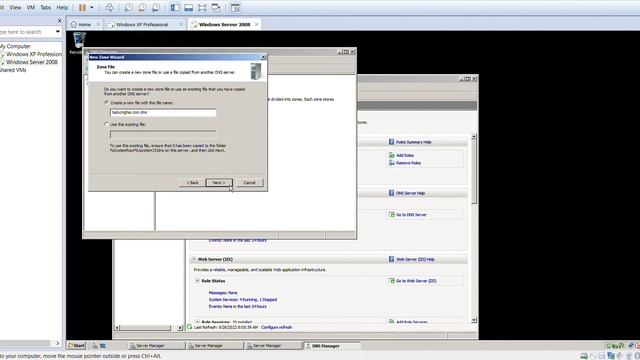Click the new zone file name field

(163, 112)
